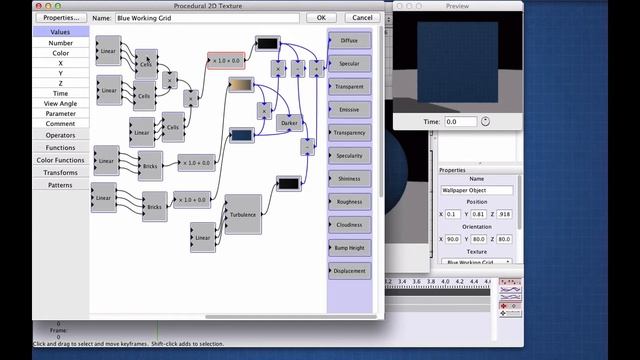This screenshot has width=640, height=360.
Task: Expand the Color Functions category
Action: pyautogui.click(x=60, y=160)
